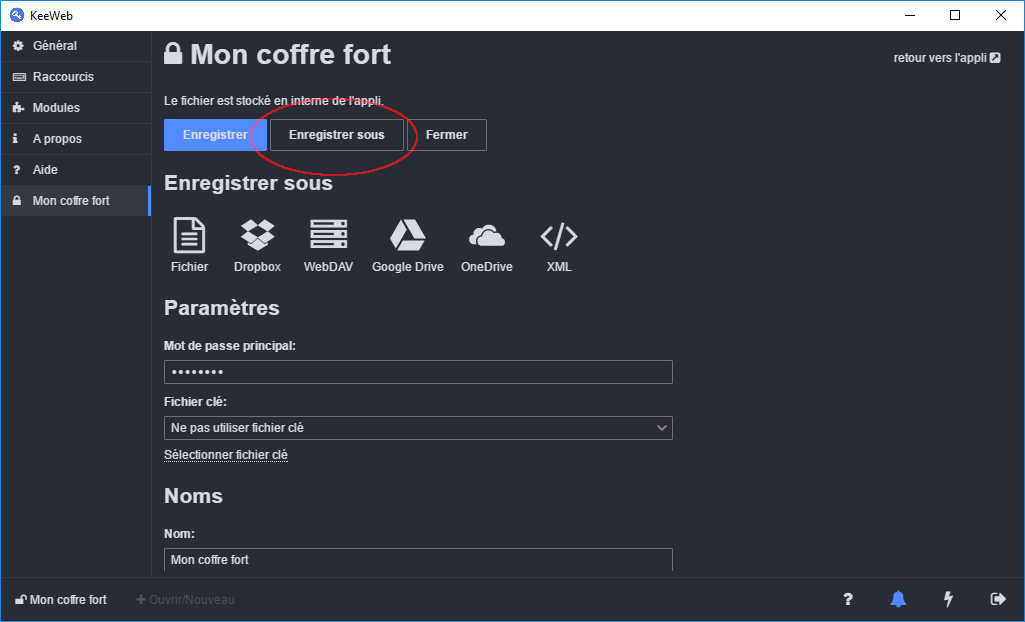Select Dropbox as storage destination

pos(257,243)
